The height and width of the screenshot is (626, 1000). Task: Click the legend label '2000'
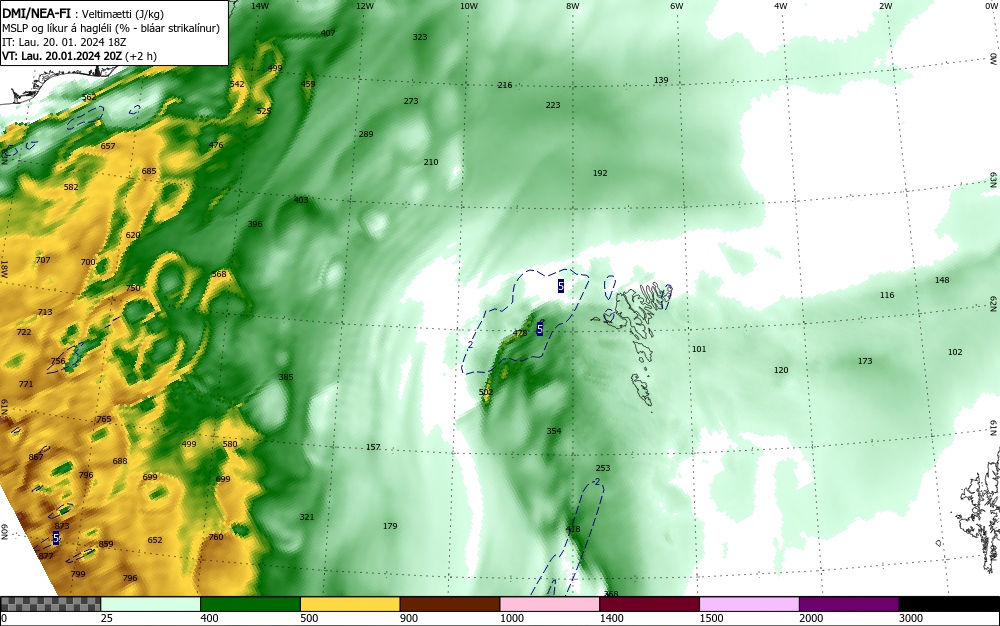811,618
